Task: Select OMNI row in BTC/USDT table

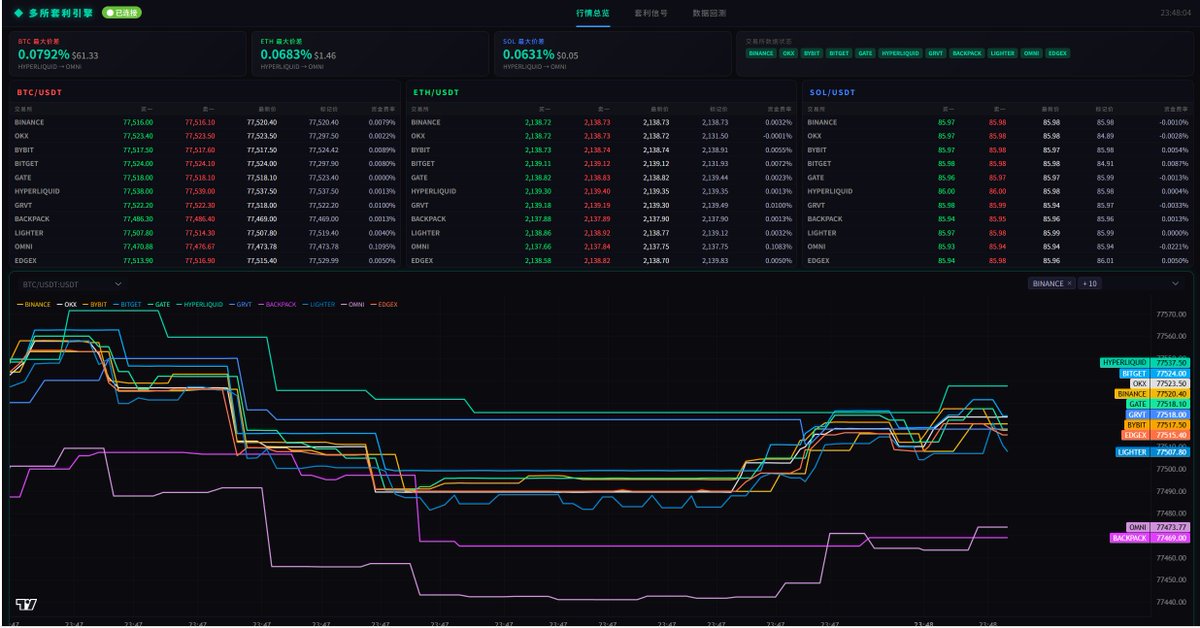Action: pyautogui.click(x=205, y=246)
